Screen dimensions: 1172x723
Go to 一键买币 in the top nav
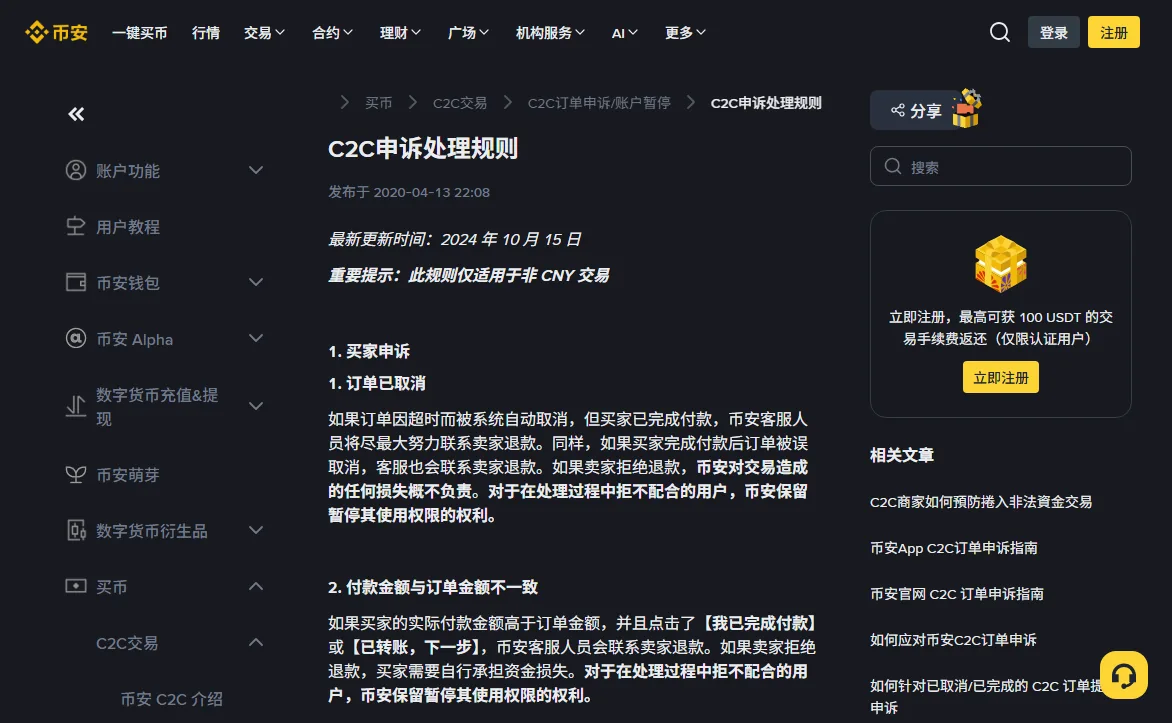pos(139,33)
